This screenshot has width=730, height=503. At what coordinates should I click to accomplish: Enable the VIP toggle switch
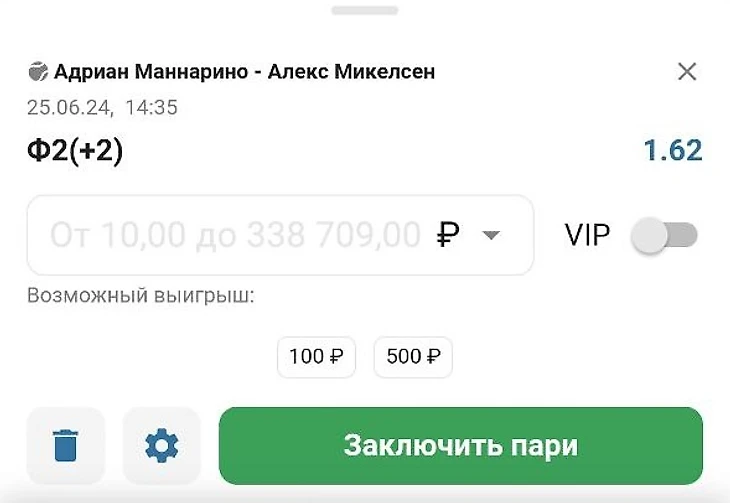click(665, 235)
